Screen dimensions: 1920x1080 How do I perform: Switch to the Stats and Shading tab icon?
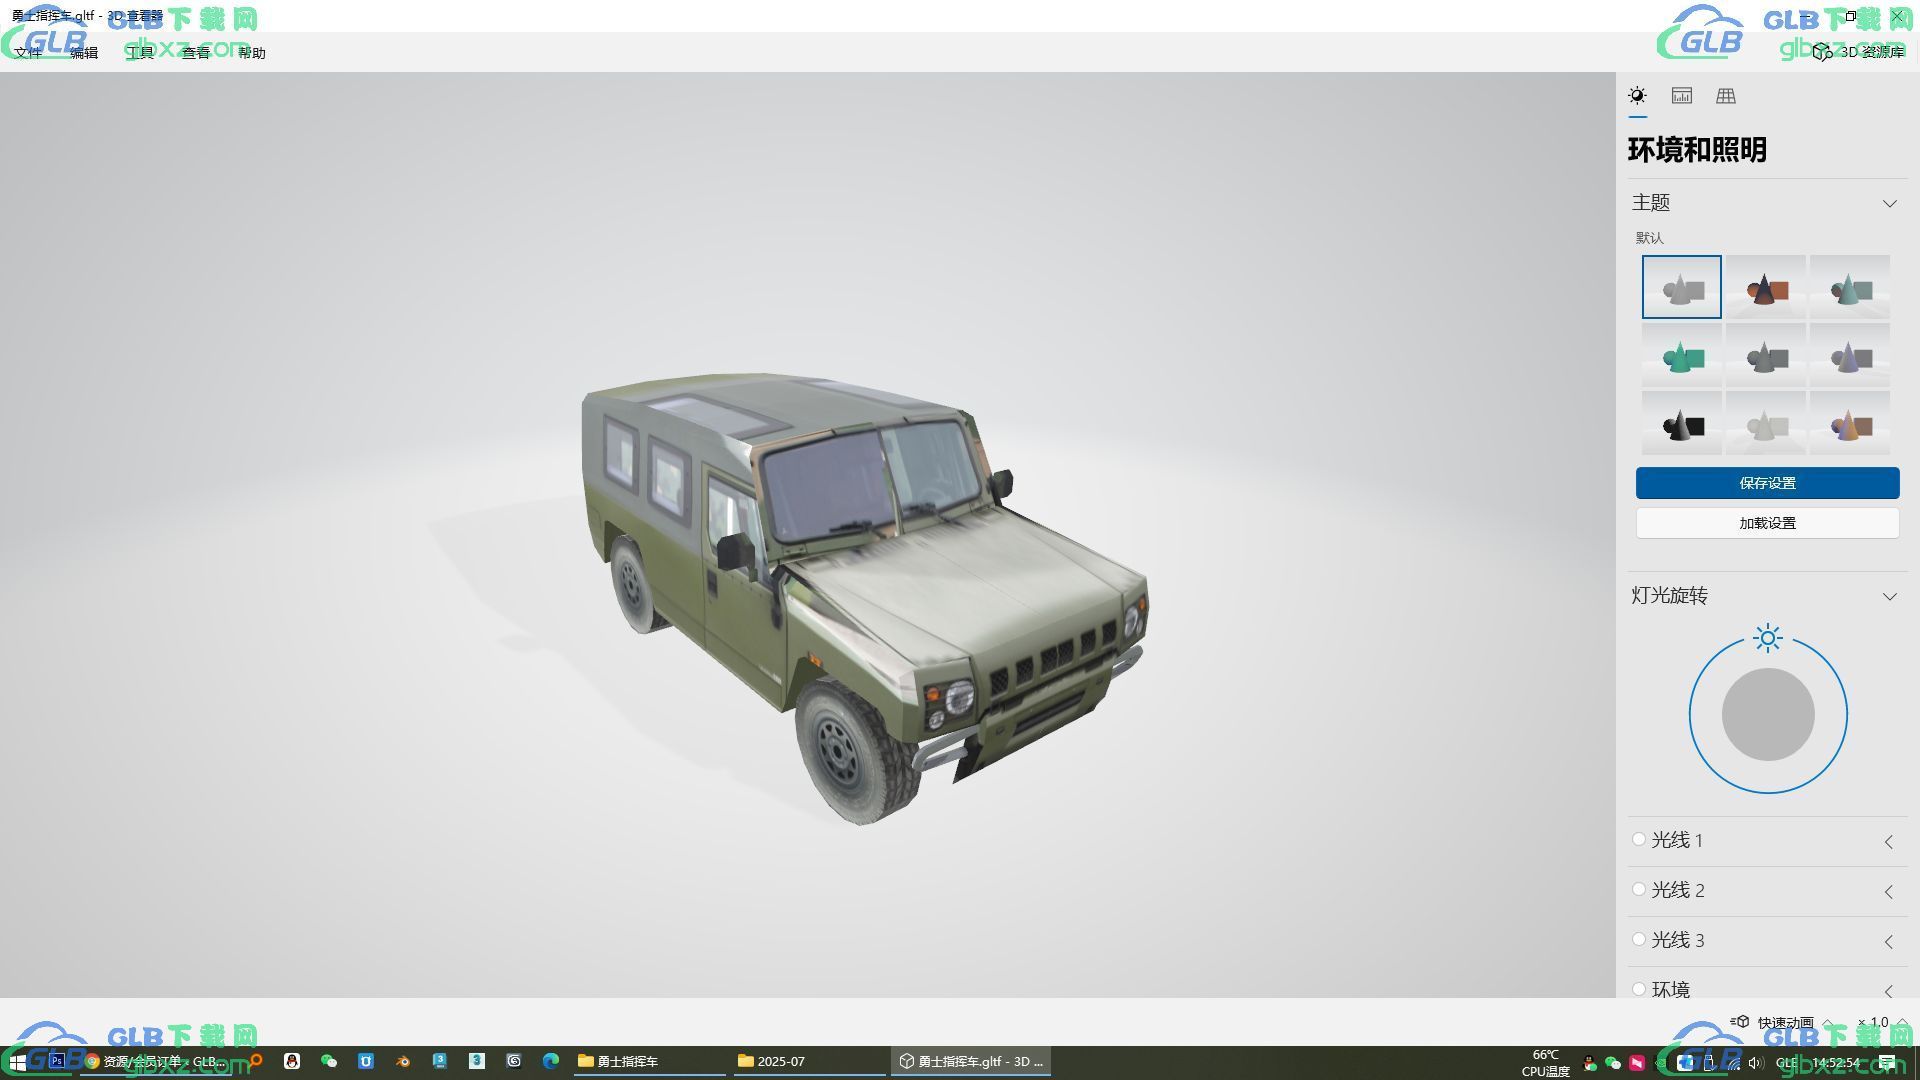pos(1681,96)
